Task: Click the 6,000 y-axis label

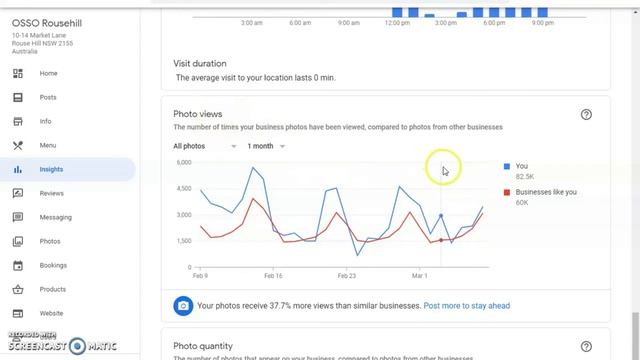Action: click(x=184, y=162)
